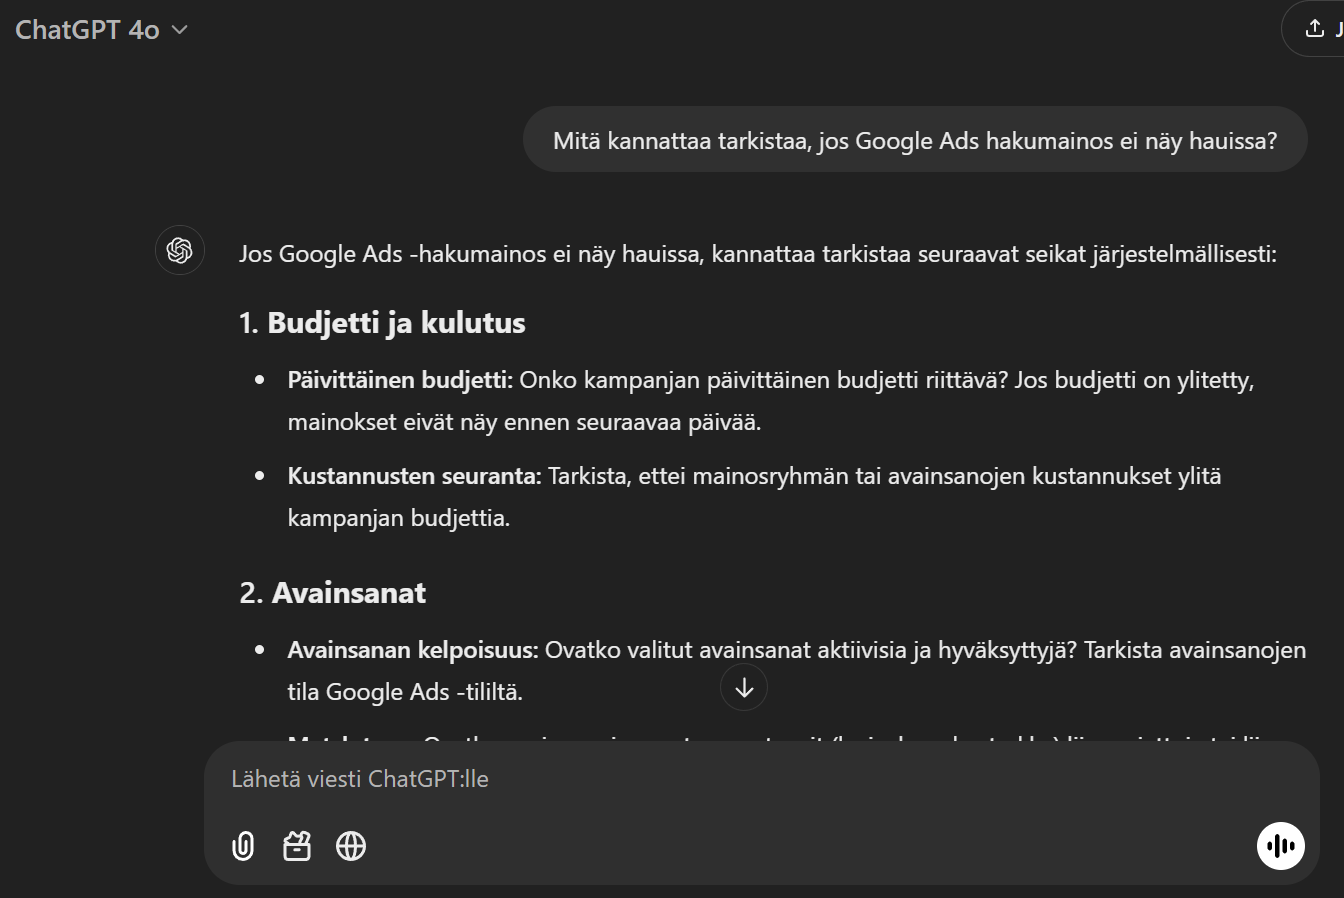The width and height of the screenshot is (1344, 898).
Task: Open the tools toolbox icon
Action: (297, 846)
